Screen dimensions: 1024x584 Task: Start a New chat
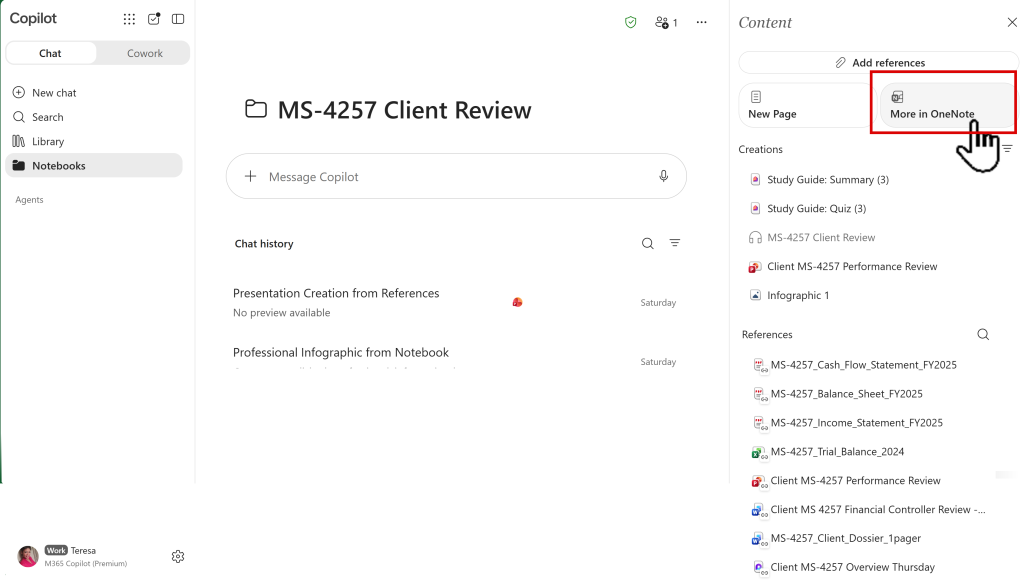tap(54, 93)
